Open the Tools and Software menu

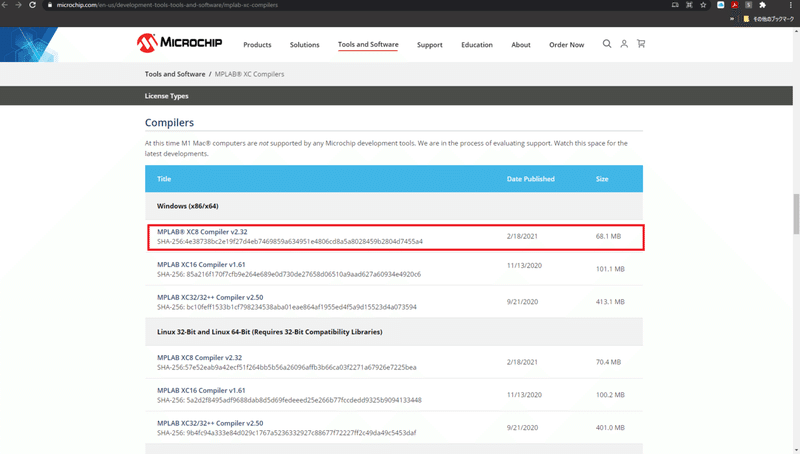(368, 44)
